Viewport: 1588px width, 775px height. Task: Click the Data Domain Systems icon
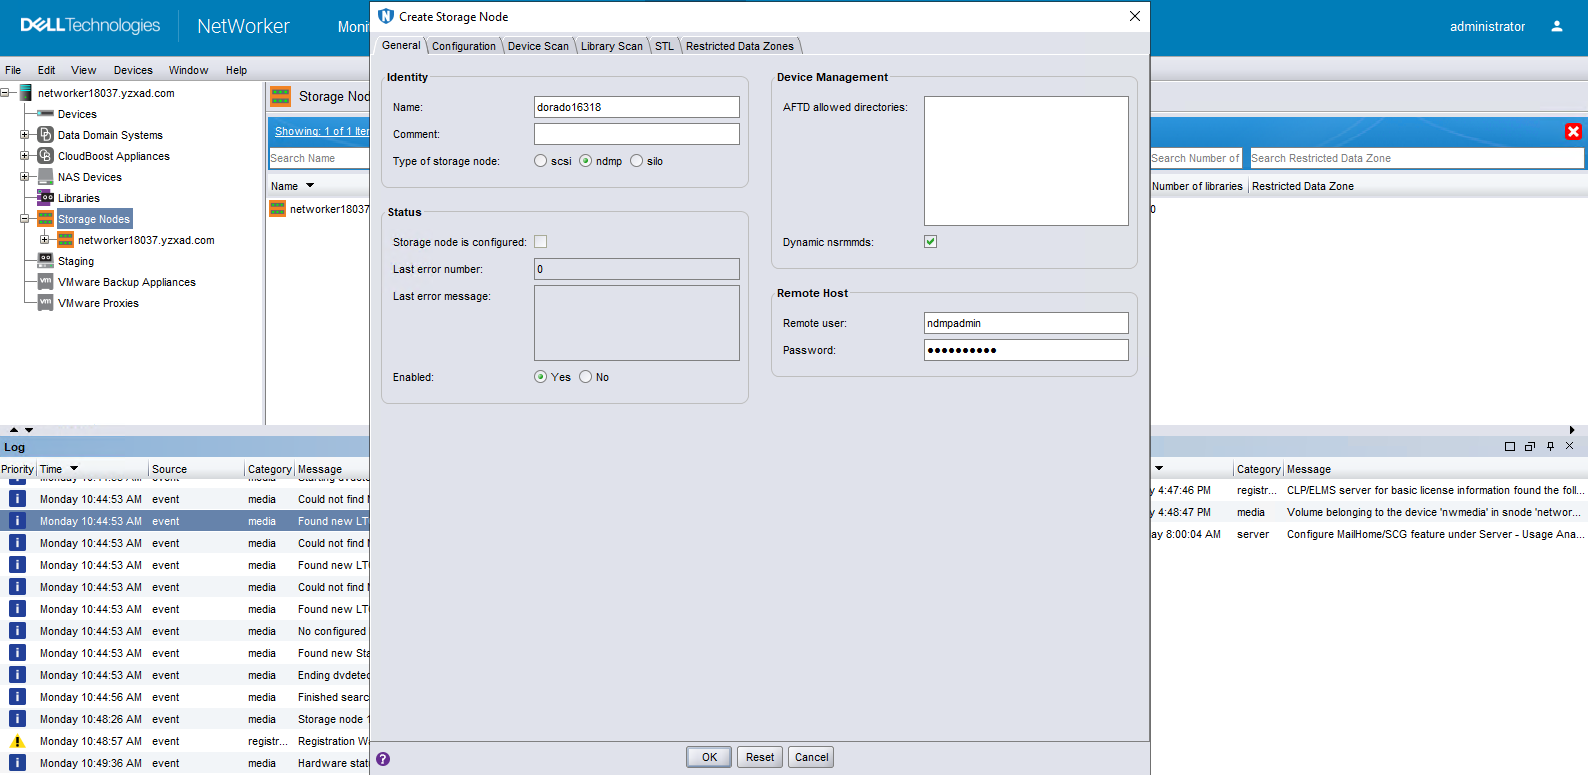click(x=45, y=135)
